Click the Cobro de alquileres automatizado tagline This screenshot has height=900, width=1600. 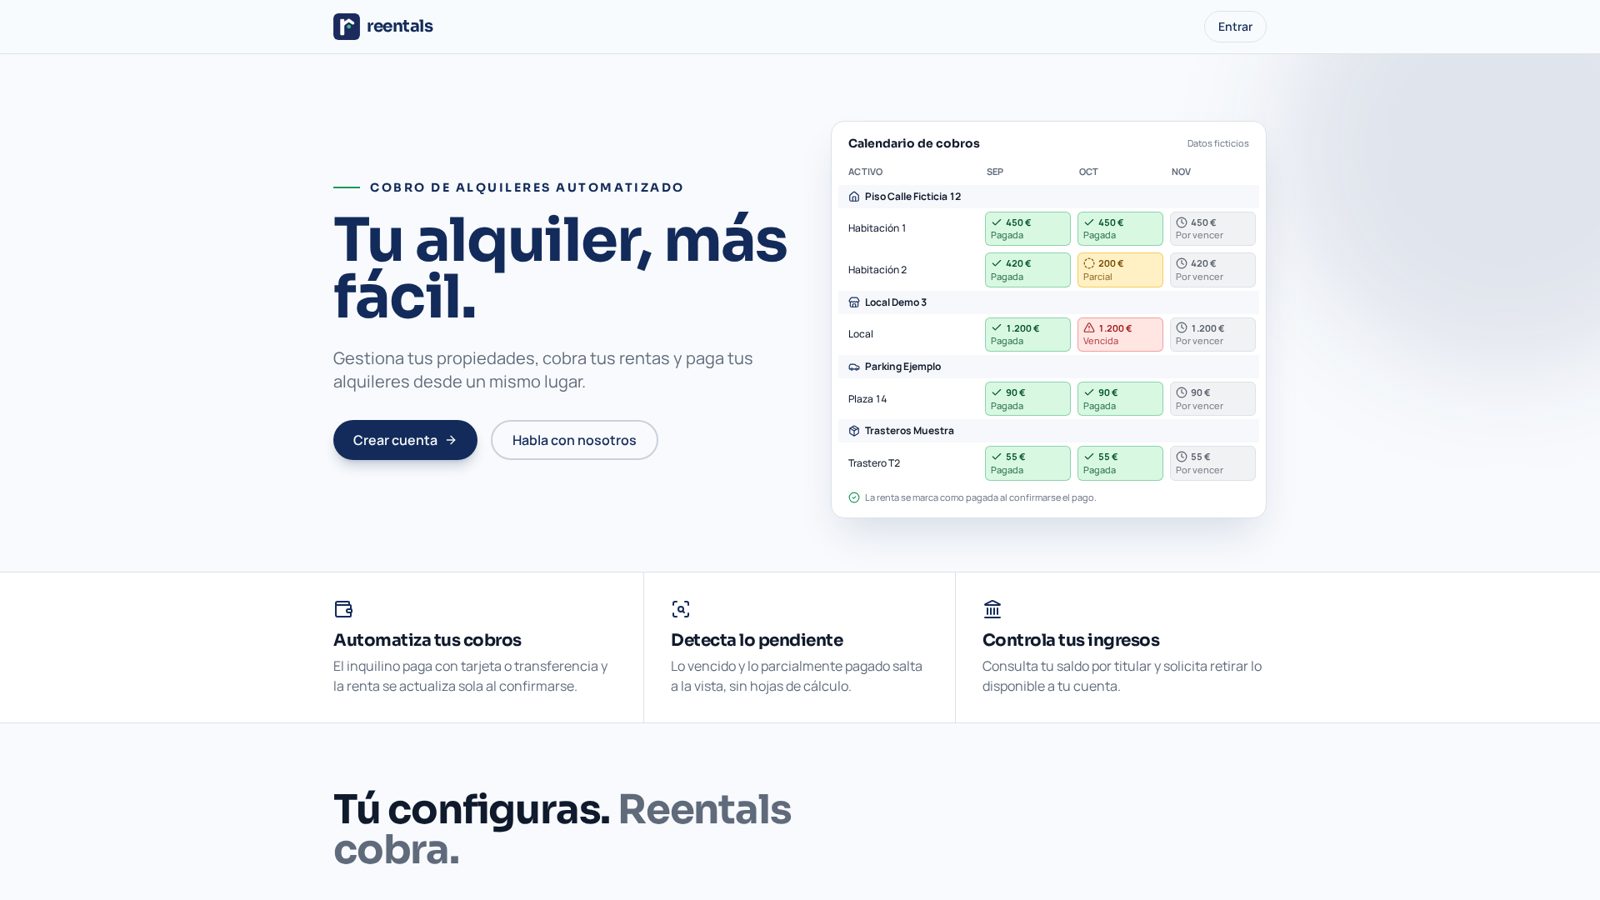(527, 187)
